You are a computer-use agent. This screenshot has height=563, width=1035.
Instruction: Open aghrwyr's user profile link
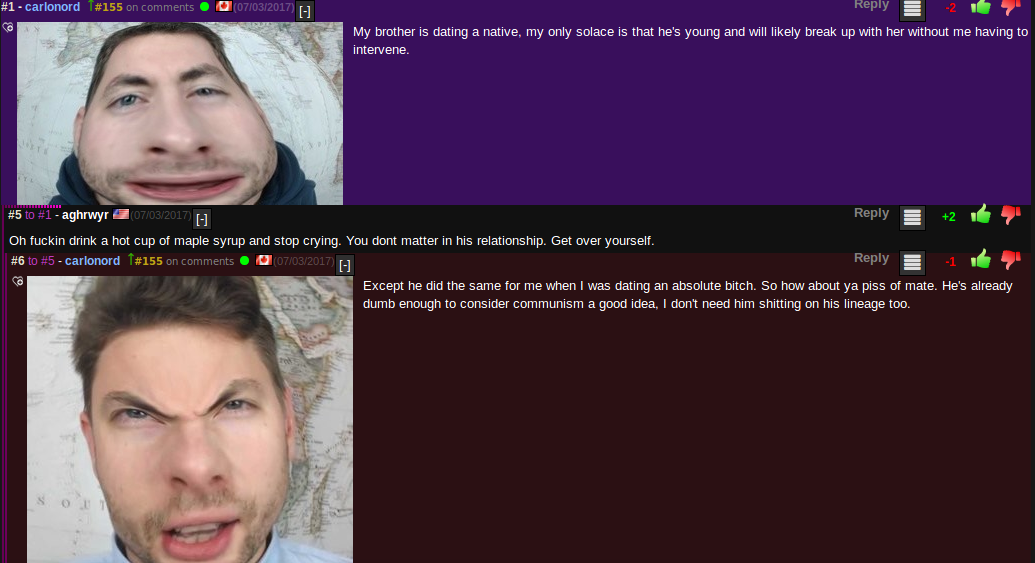(x=85, y=215)
